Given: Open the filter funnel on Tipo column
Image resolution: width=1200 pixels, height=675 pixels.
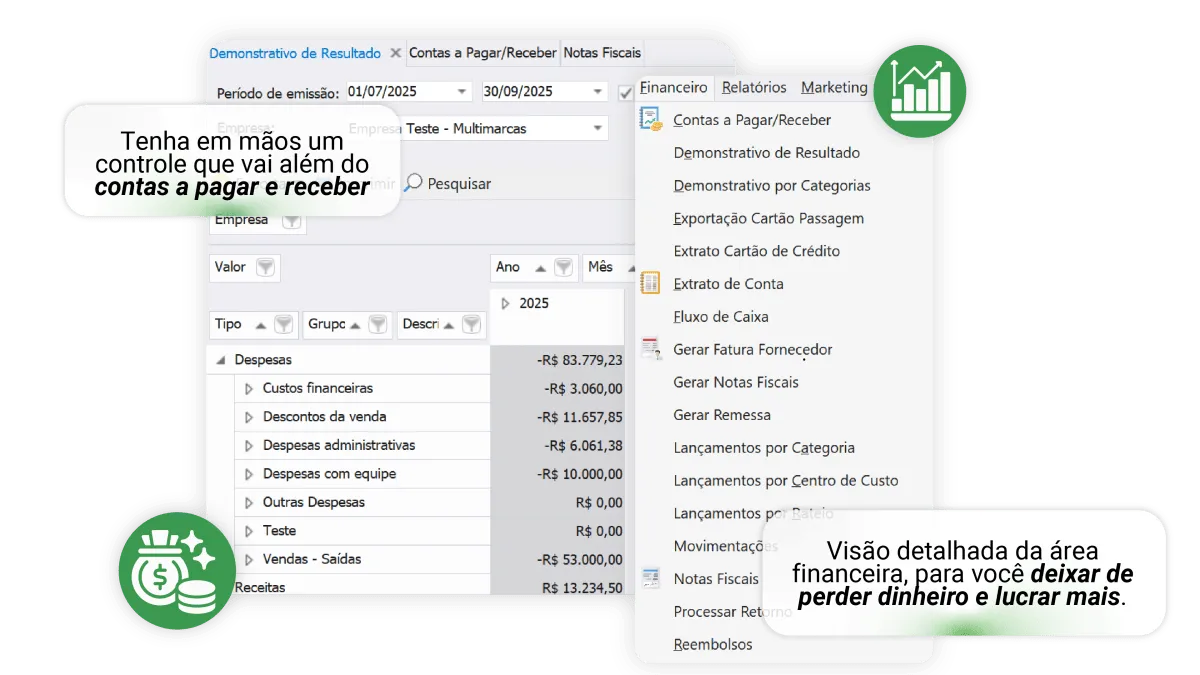Looking at the screenshot, I should (x=284, y=324).
